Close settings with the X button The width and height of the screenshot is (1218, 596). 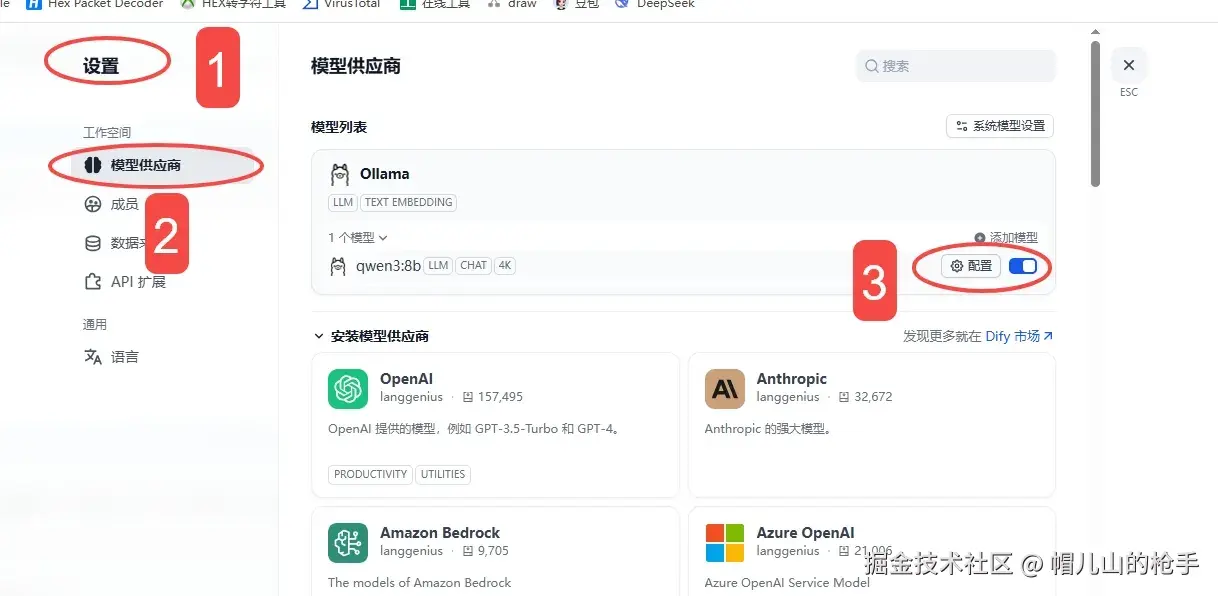(1128, 65)
